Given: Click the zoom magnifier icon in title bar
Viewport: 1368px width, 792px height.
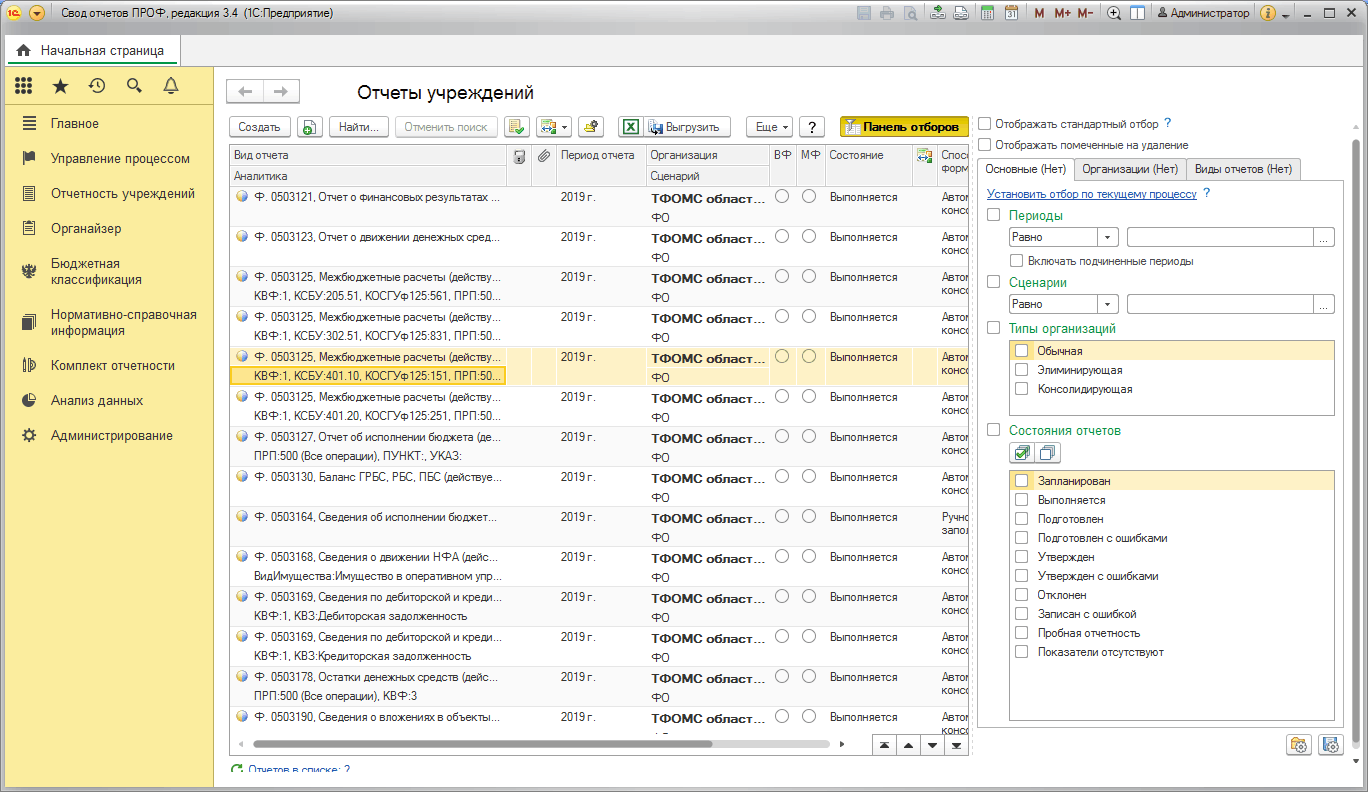Looking at the screenshot, I should tap(1114, 13).
